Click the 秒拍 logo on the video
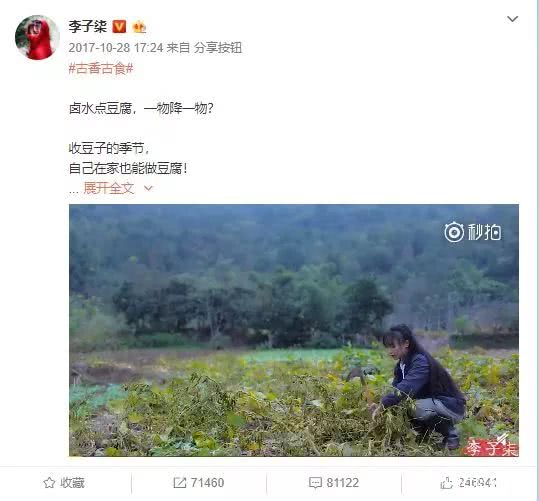This screenshot has width=539, height=501. click(x=473, y=232)
